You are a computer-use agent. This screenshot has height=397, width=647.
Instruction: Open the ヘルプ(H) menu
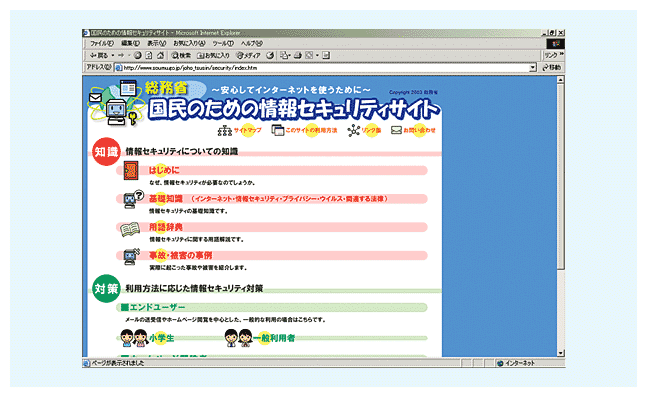tap(252, 43)
